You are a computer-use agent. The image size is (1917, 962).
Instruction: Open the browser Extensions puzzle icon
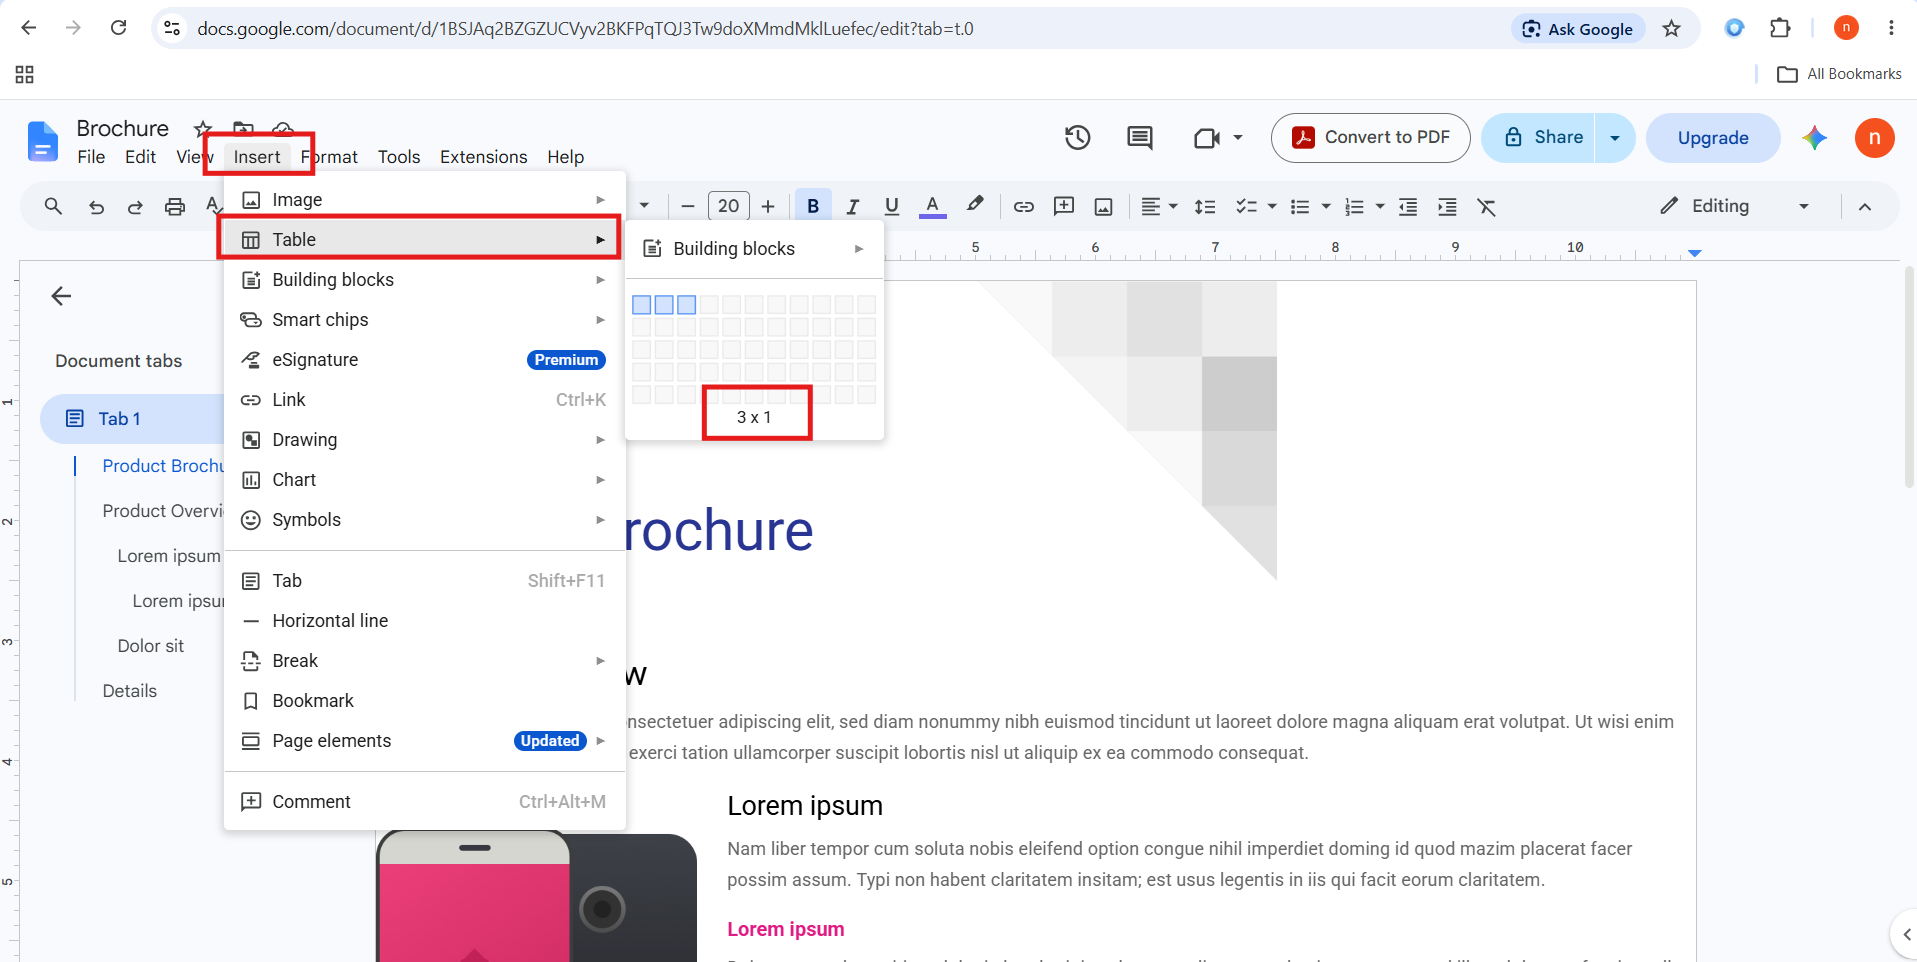(x=1780, y=28)
